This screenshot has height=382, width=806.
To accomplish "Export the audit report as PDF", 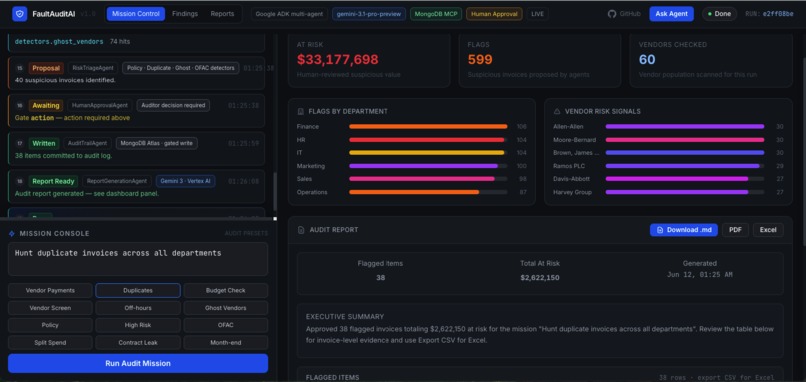I will (735, 230).
